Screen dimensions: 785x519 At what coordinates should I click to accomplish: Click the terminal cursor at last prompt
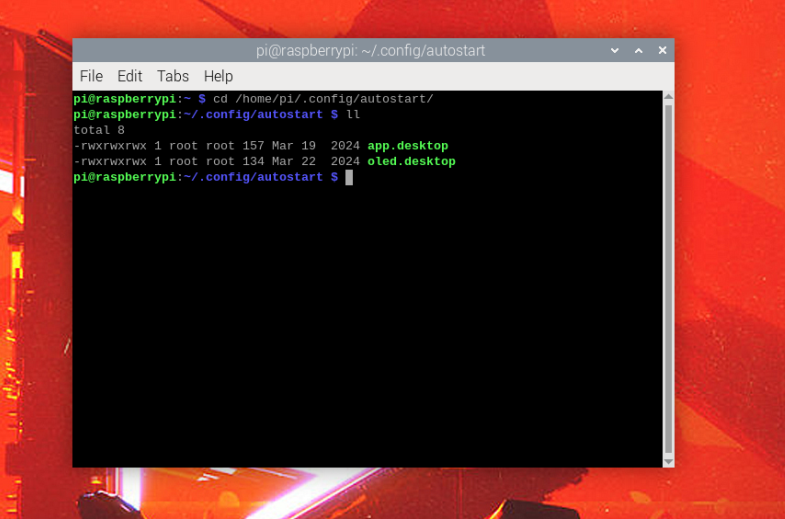pos(349,177)
